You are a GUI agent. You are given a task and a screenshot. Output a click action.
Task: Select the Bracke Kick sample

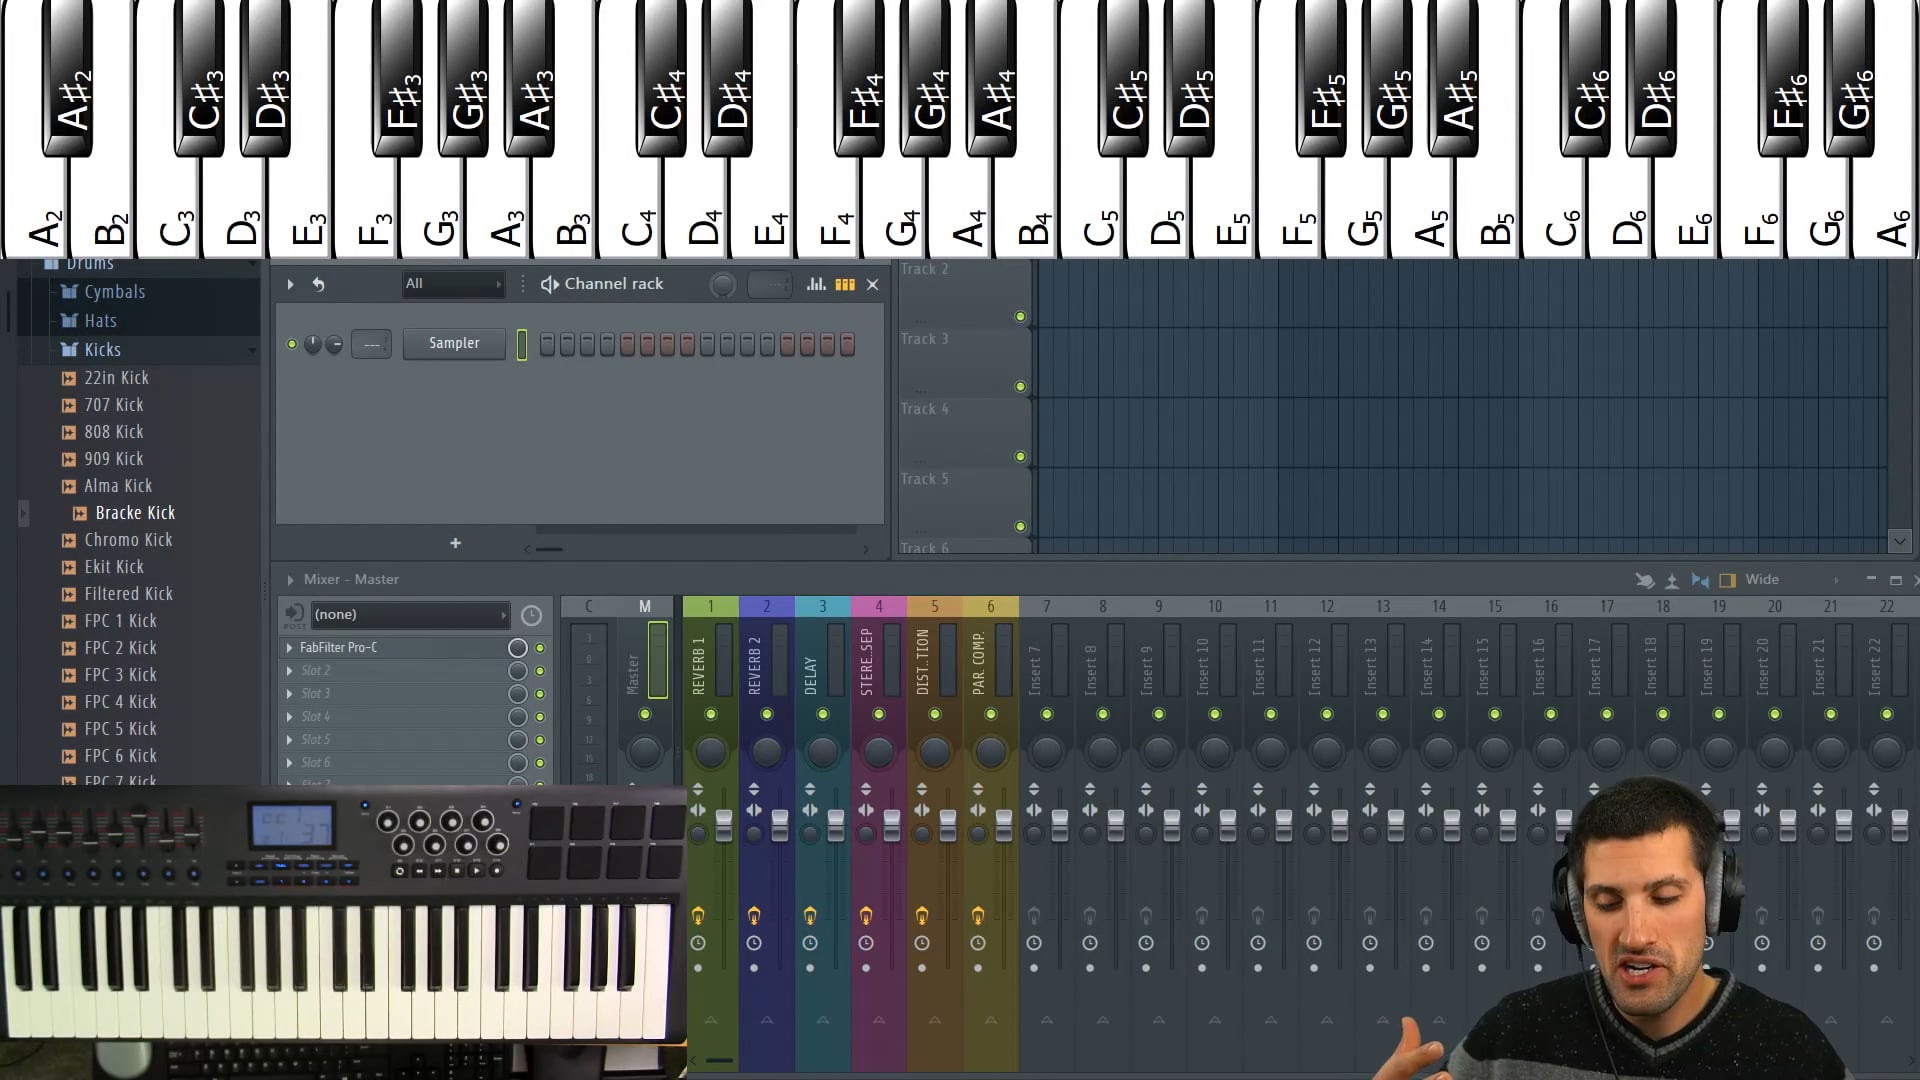[134, 513]
